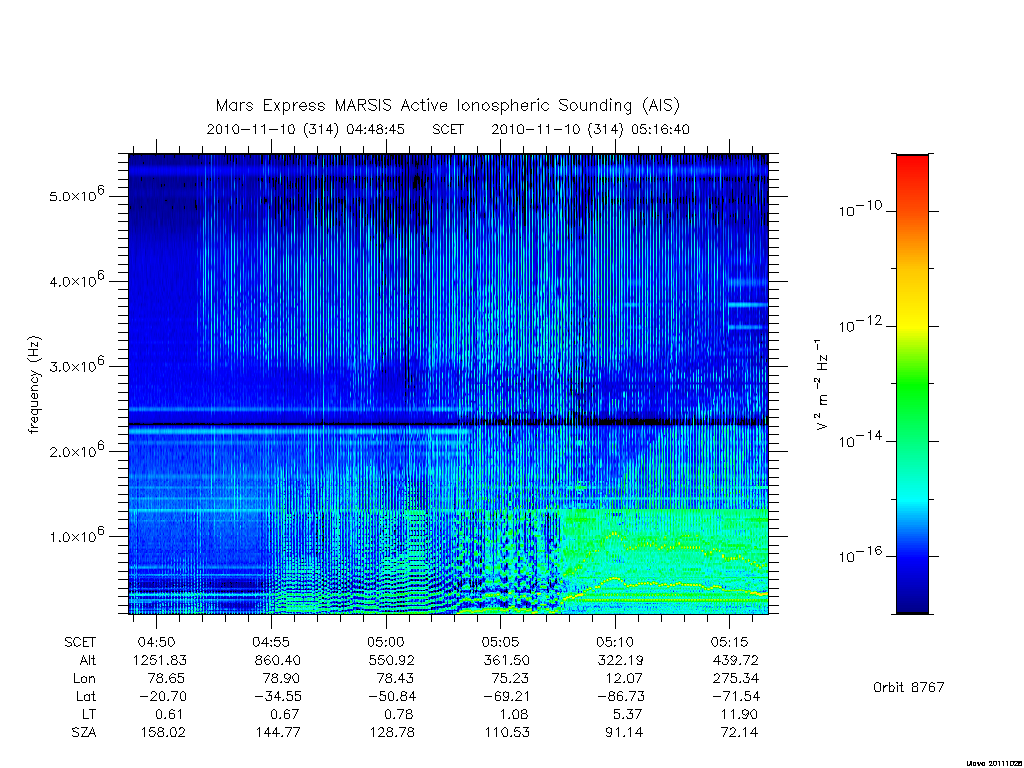
Task: Click the 2.0×10^6 frequency tick label
Action: click(76, 450)
